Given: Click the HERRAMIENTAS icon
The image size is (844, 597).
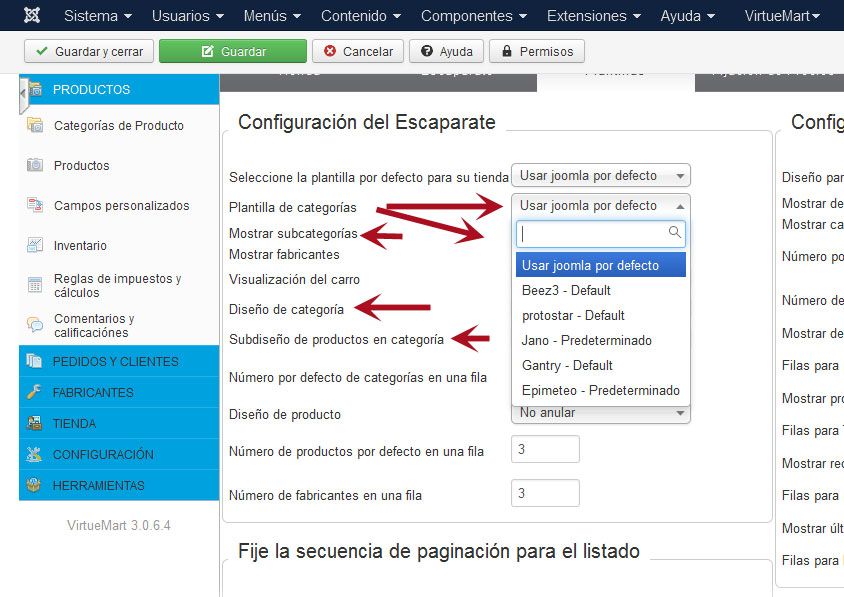Looking at the screenshot, I should click(x=34, y=485).
